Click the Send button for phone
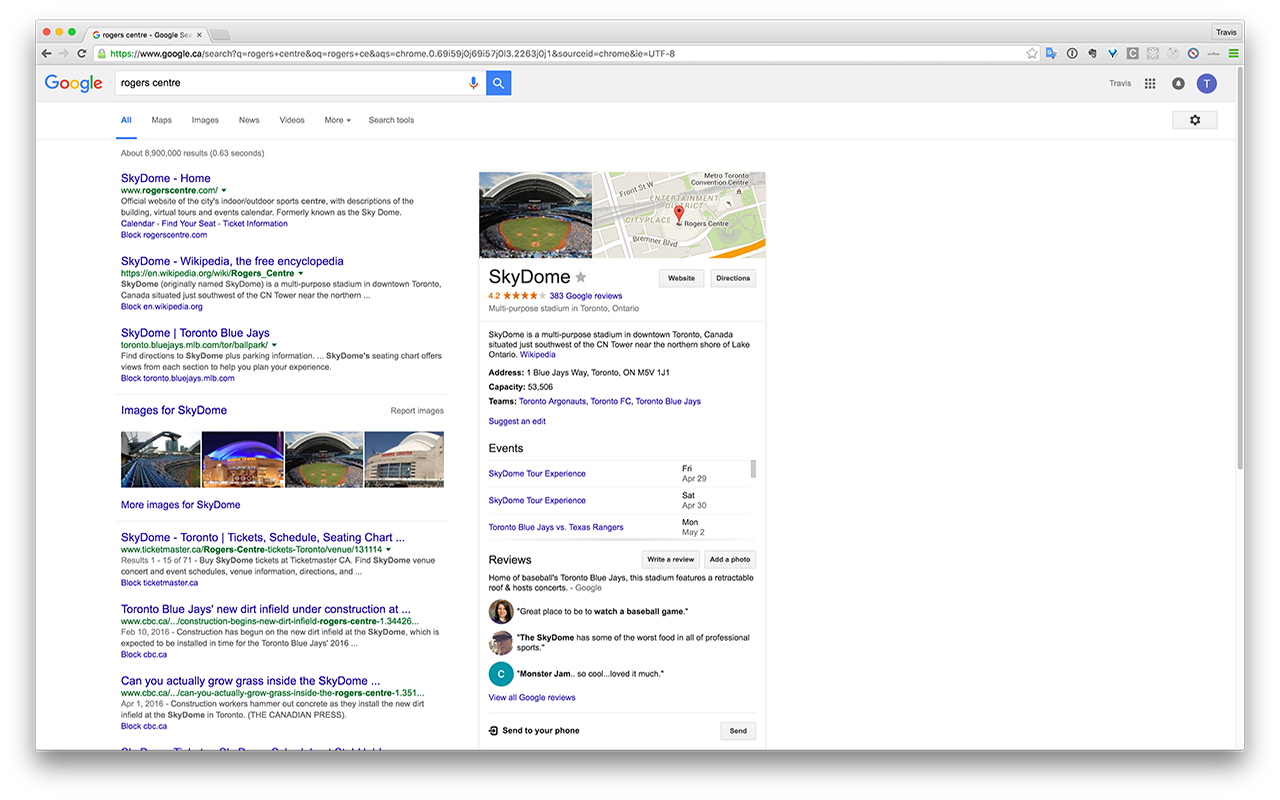Screen dimensions: 1280x800 point(738,731)
